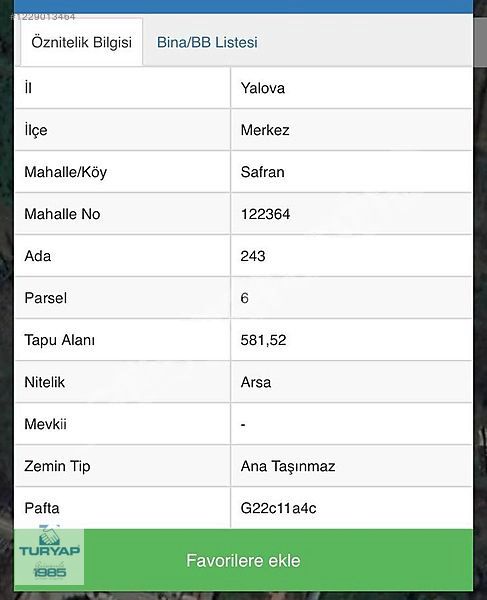Click the Mevkii row dash value
487x600 pixels.
click(x=243, y=424)
